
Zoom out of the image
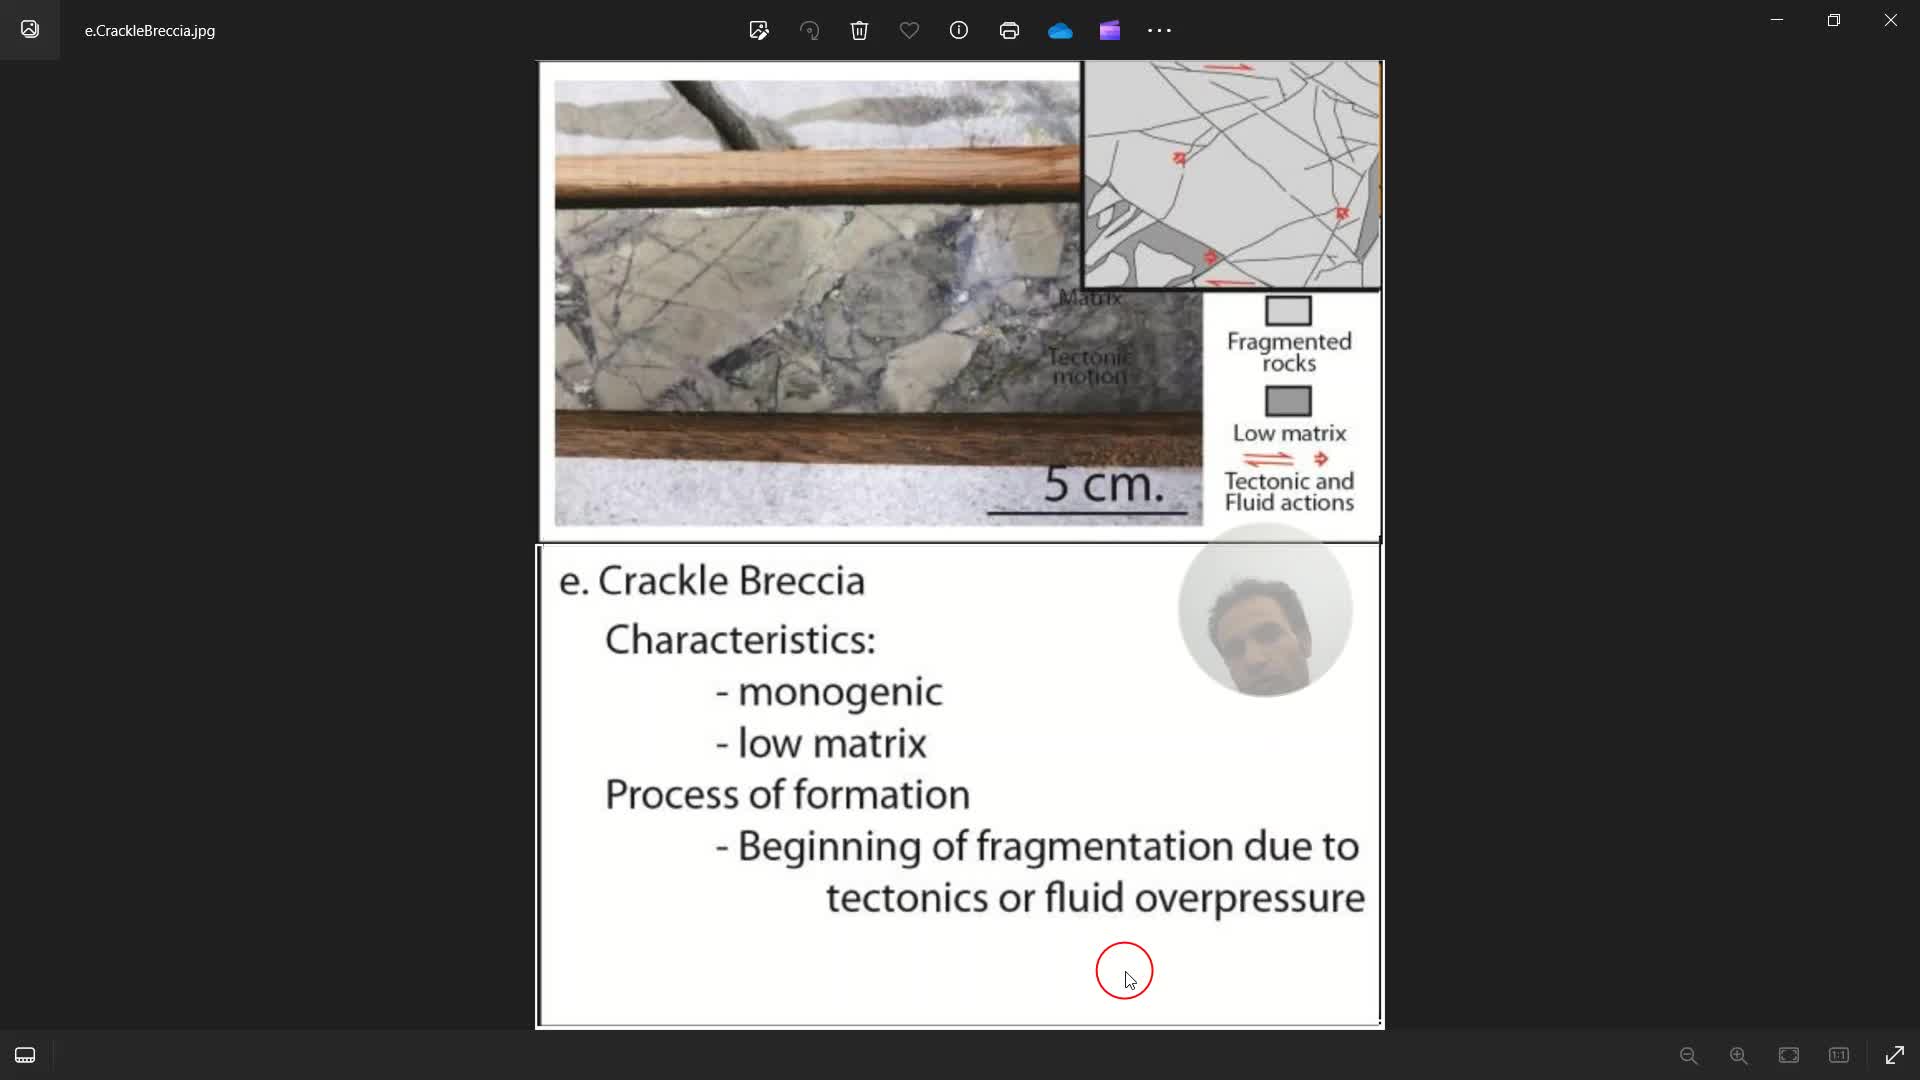pyautogui.click(x=1689, y=1055)
